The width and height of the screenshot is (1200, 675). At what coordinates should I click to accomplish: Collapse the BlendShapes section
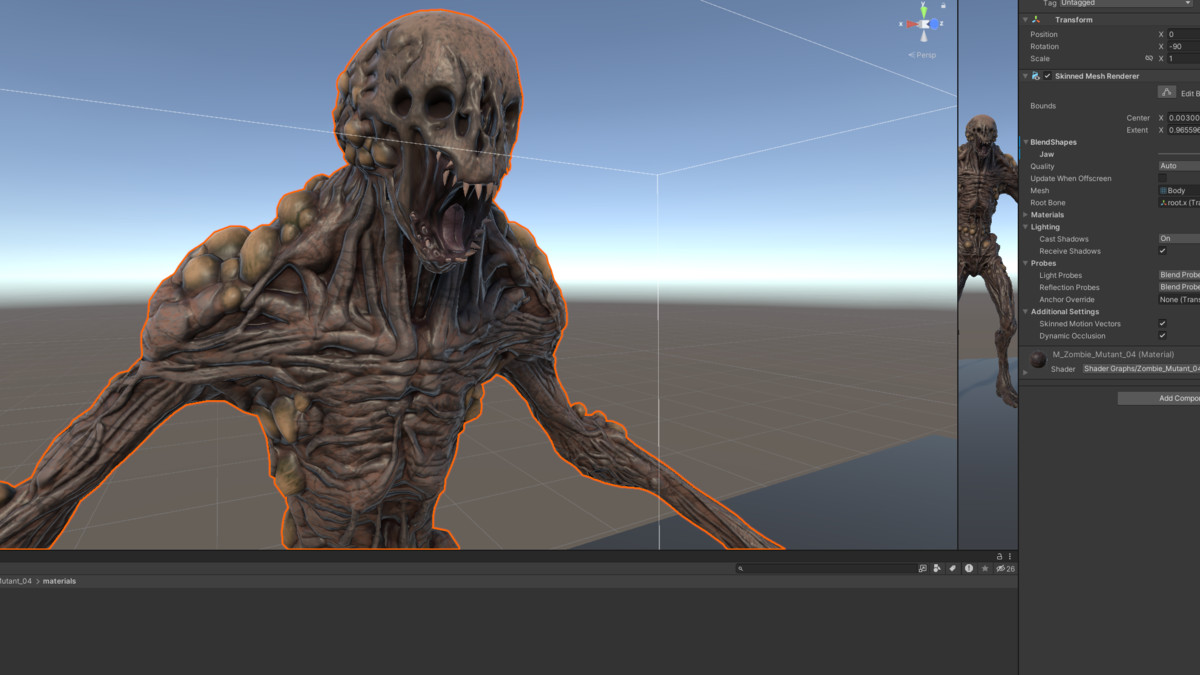pyautogui.click(x=1025, y=142)
